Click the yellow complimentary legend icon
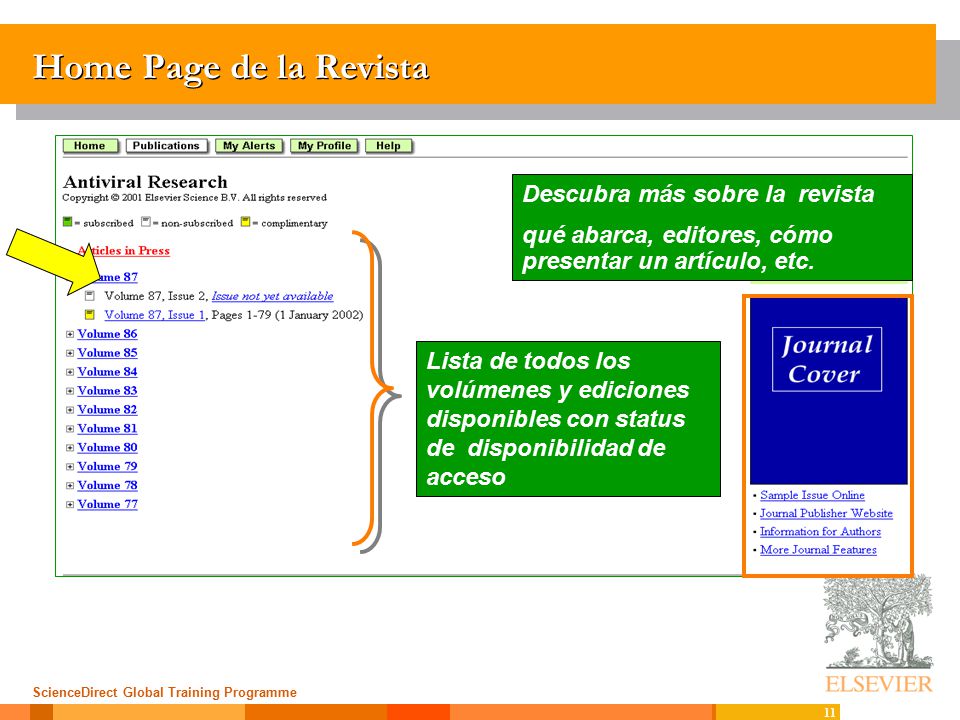Image resolution: width=960 pixels, height=720 pixels. 246,222
